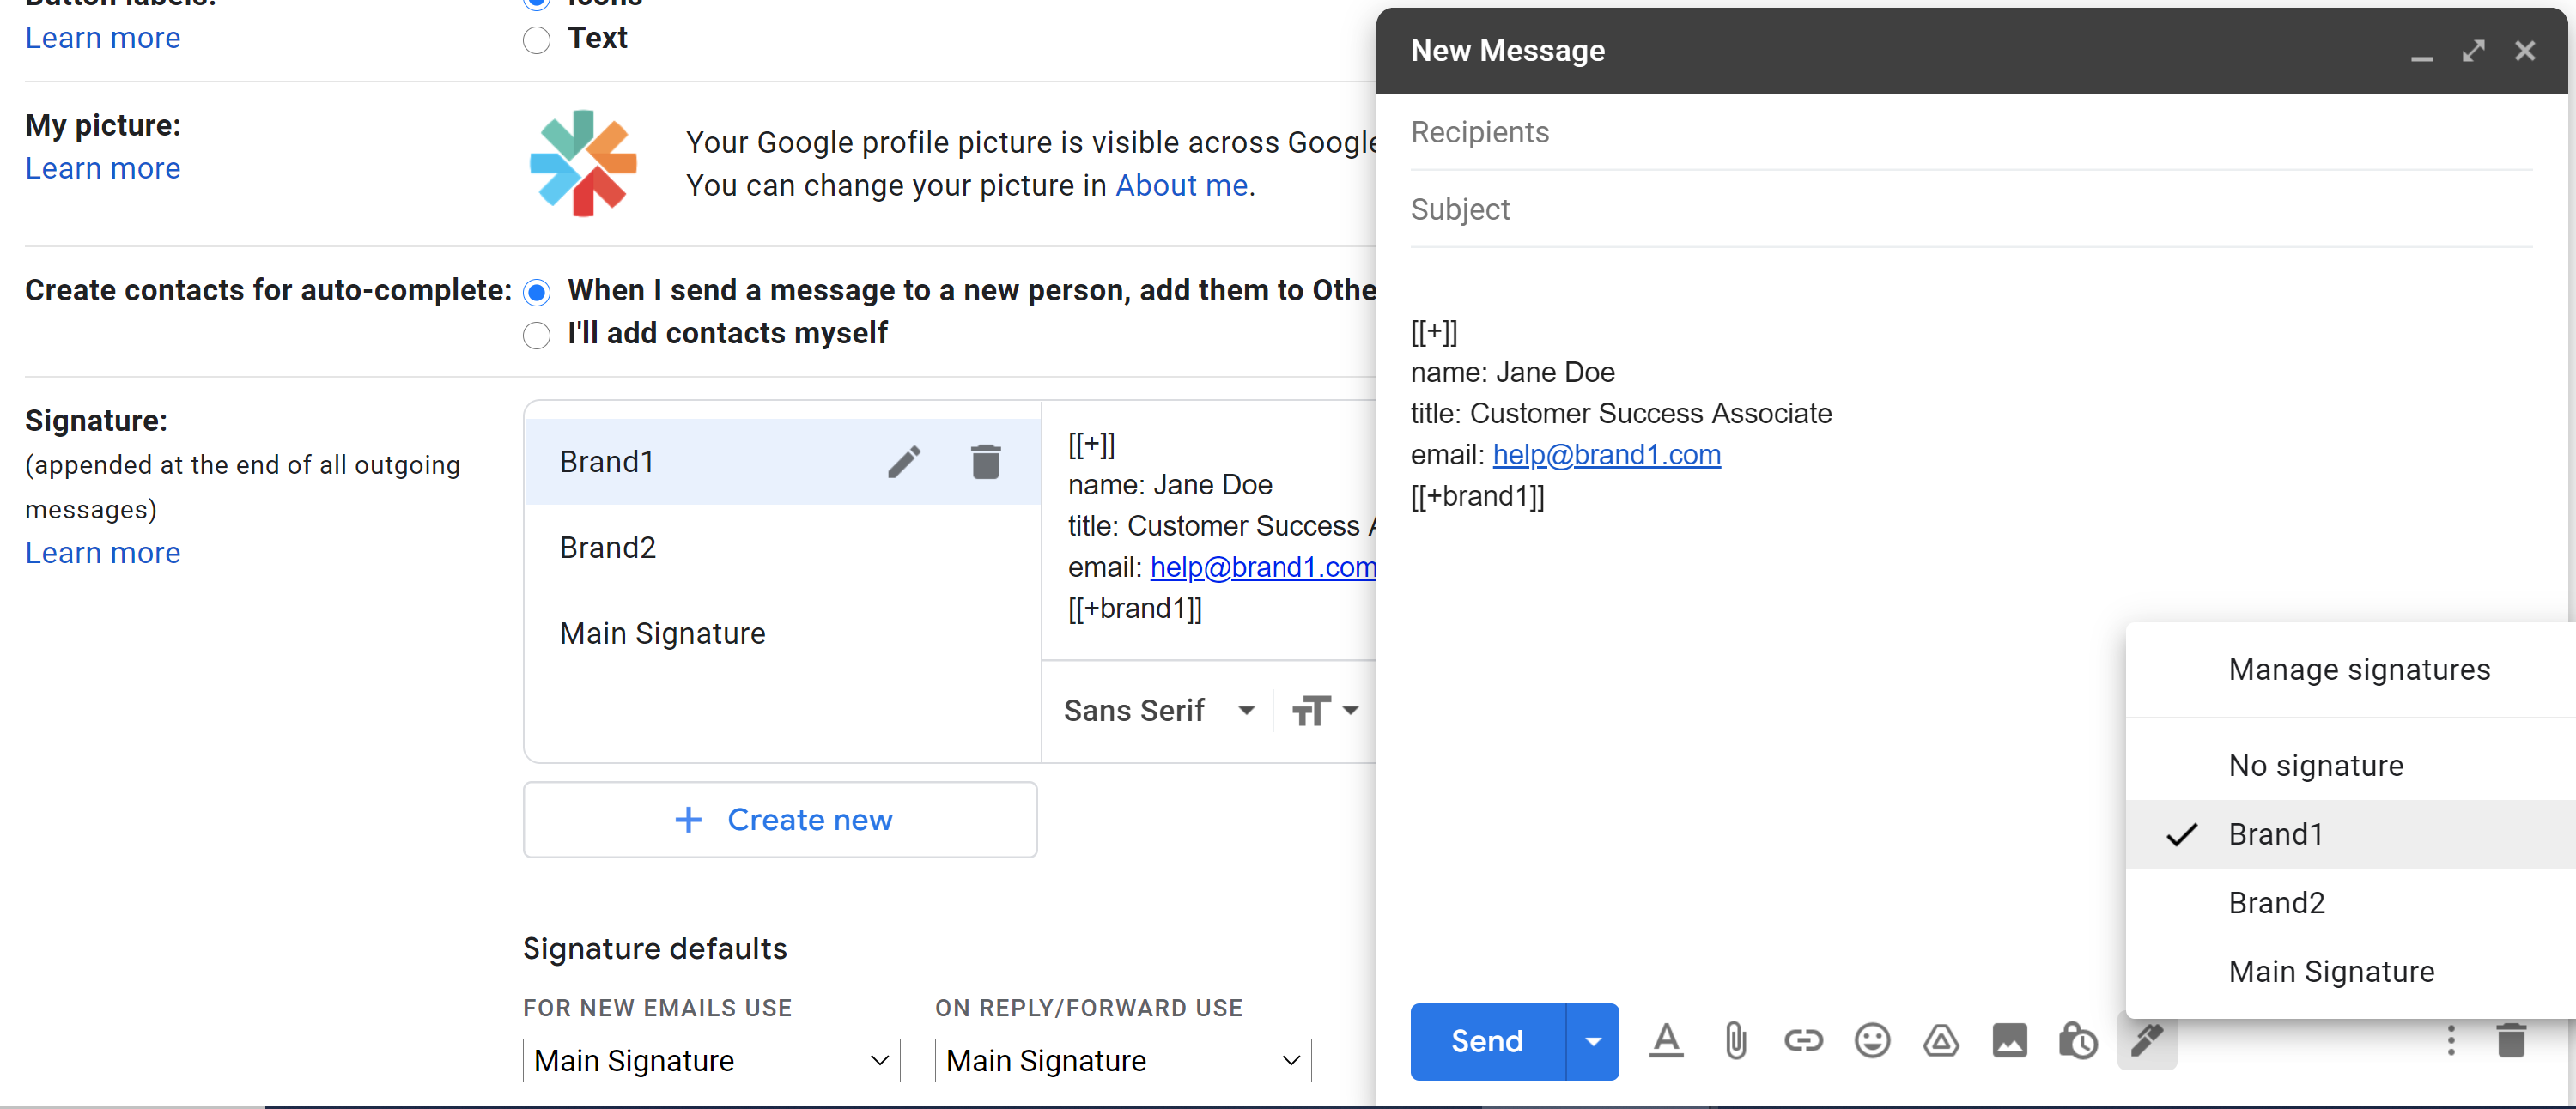Click Learn more under Signature
This screenshot has width=2576, height=1109.
103,553
